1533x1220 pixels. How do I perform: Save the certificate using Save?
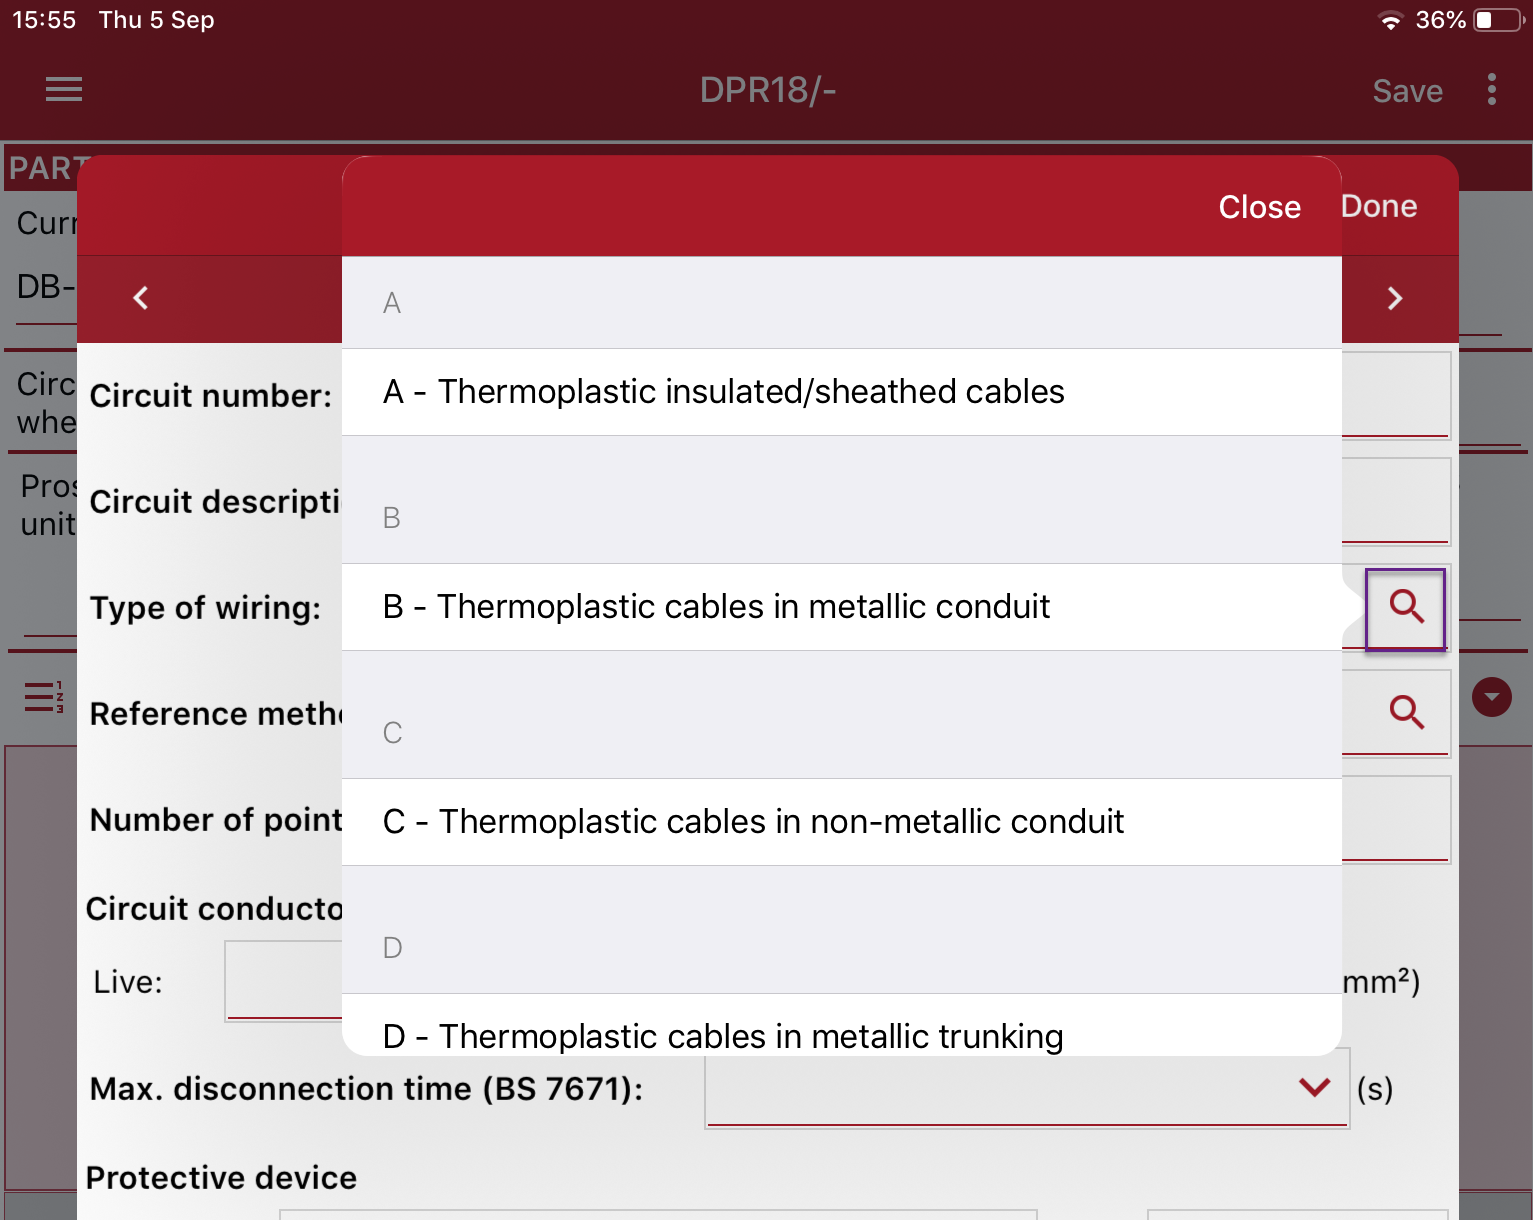1407,90
